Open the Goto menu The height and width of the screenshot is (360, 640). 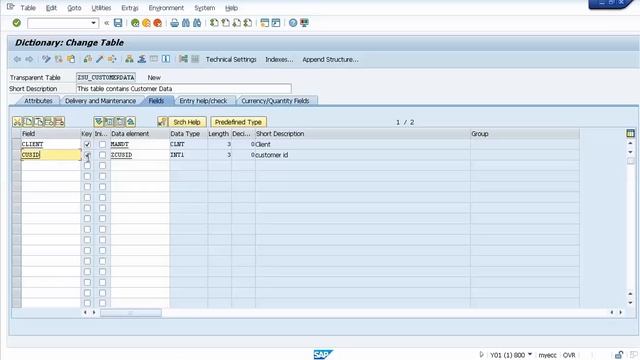click(x=74, y=8)
